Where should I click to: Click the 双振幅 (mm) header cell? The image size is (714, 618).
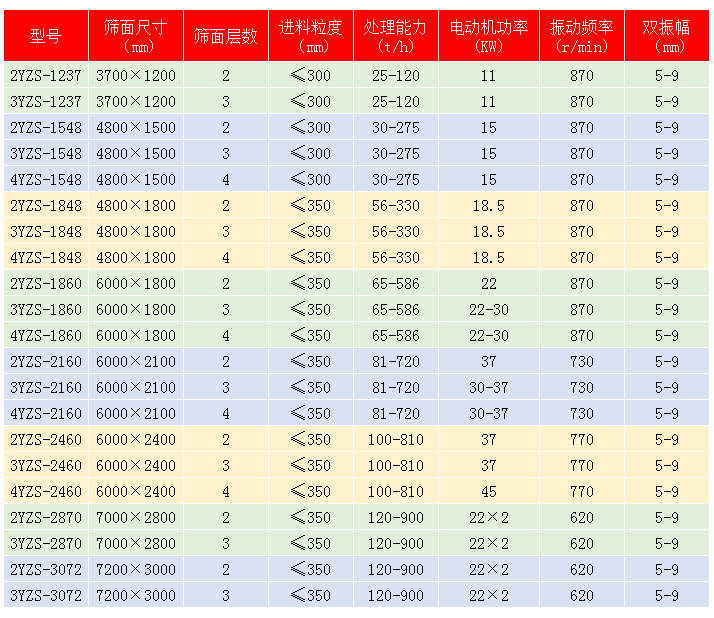point(667,36)
